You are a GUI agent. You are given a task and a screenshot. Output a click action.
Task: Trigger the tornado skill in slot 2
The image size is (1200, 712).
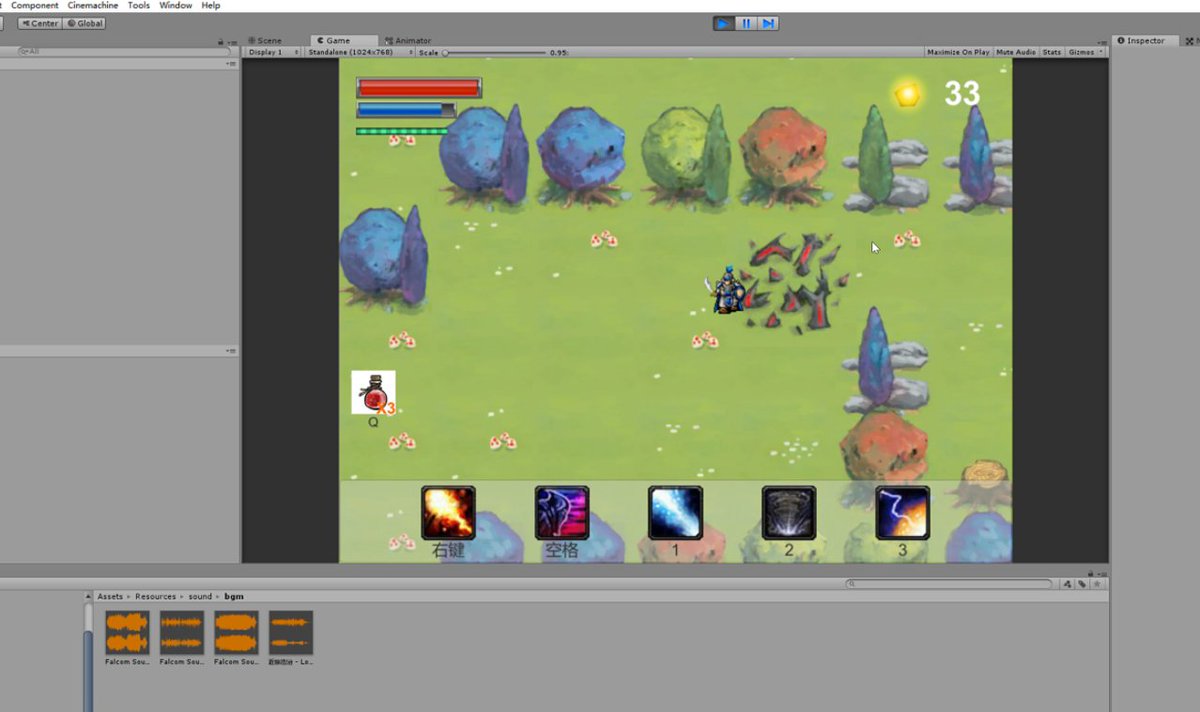789,510
